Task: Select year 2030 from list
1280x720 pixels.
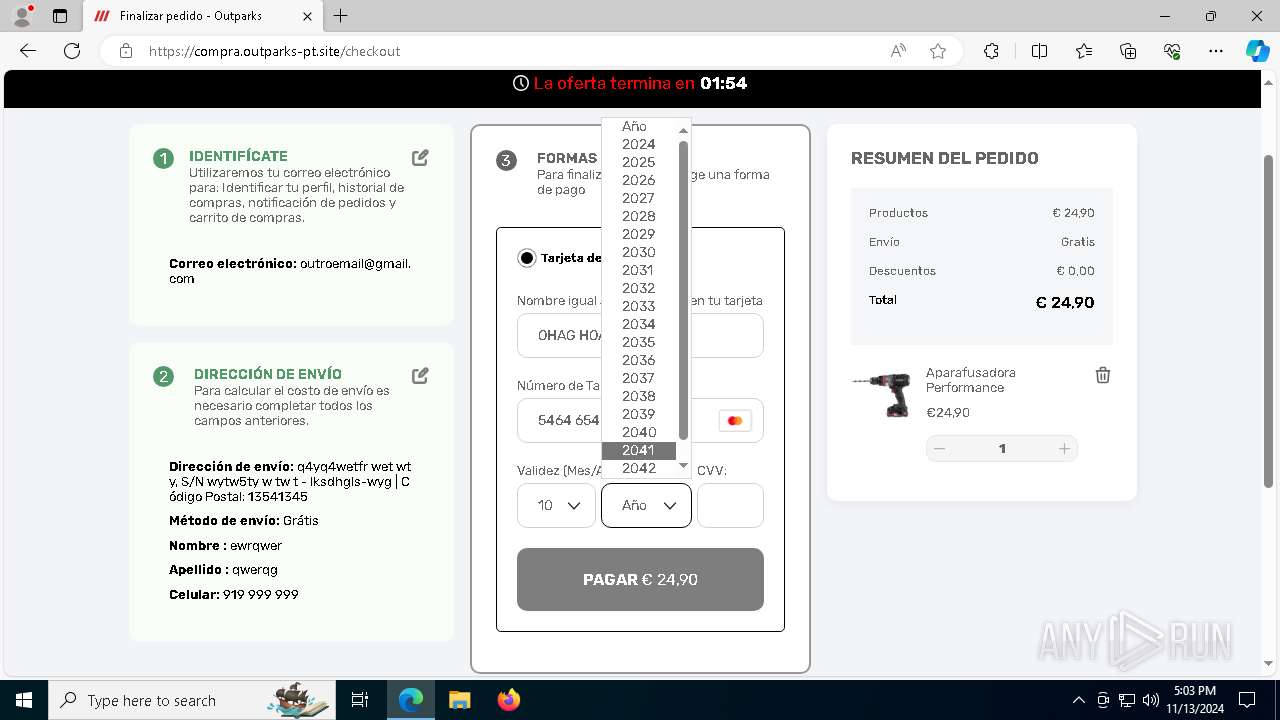Action: (639, 252)
